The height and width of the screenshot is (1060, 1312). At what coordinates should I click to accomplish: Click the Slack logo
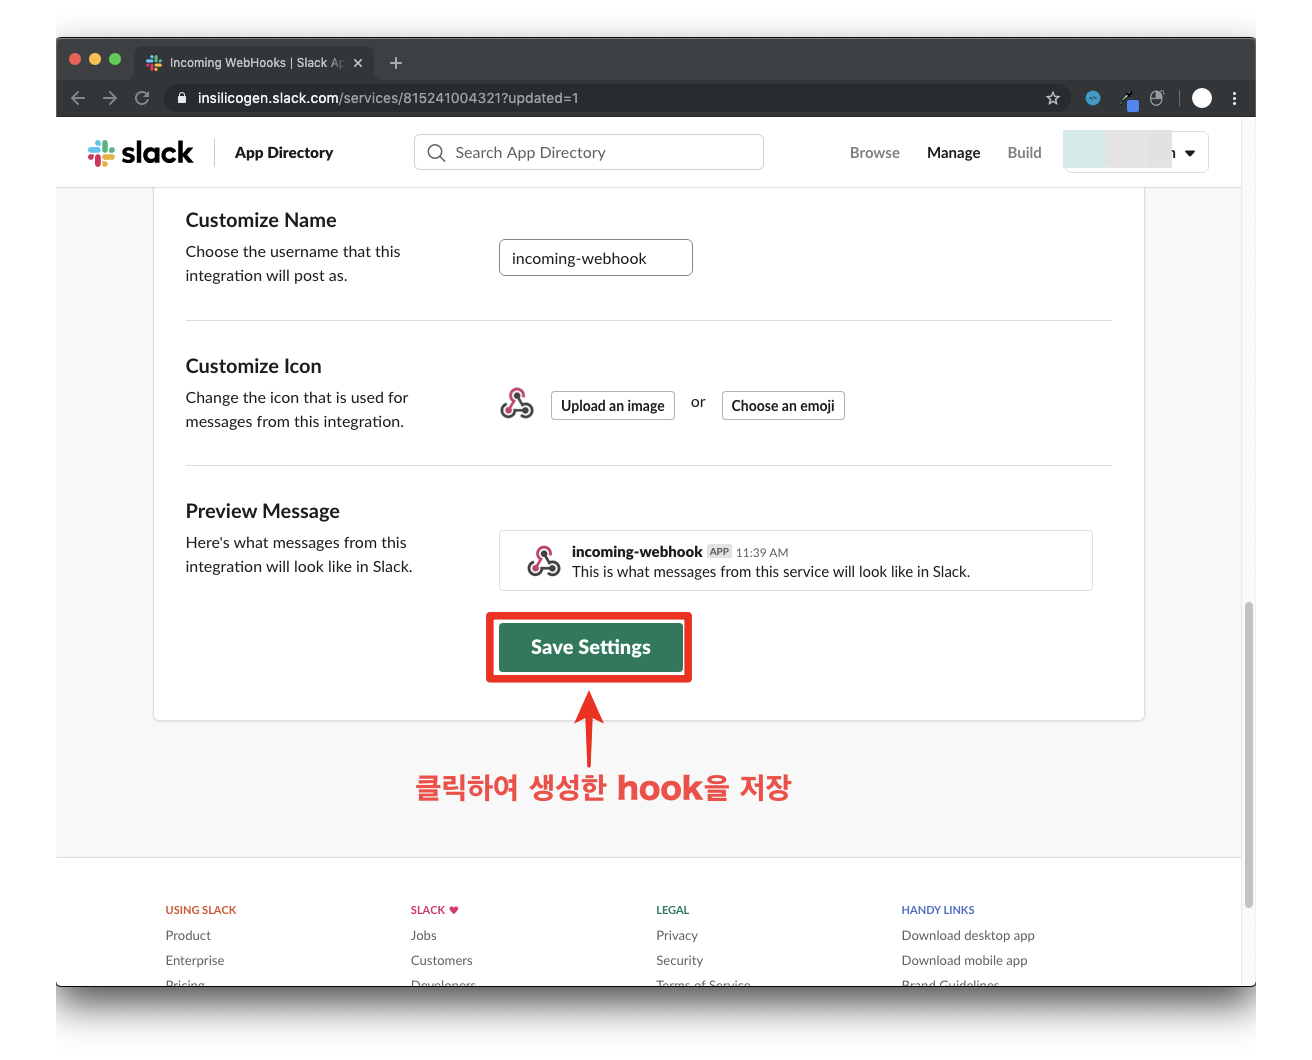140,153
